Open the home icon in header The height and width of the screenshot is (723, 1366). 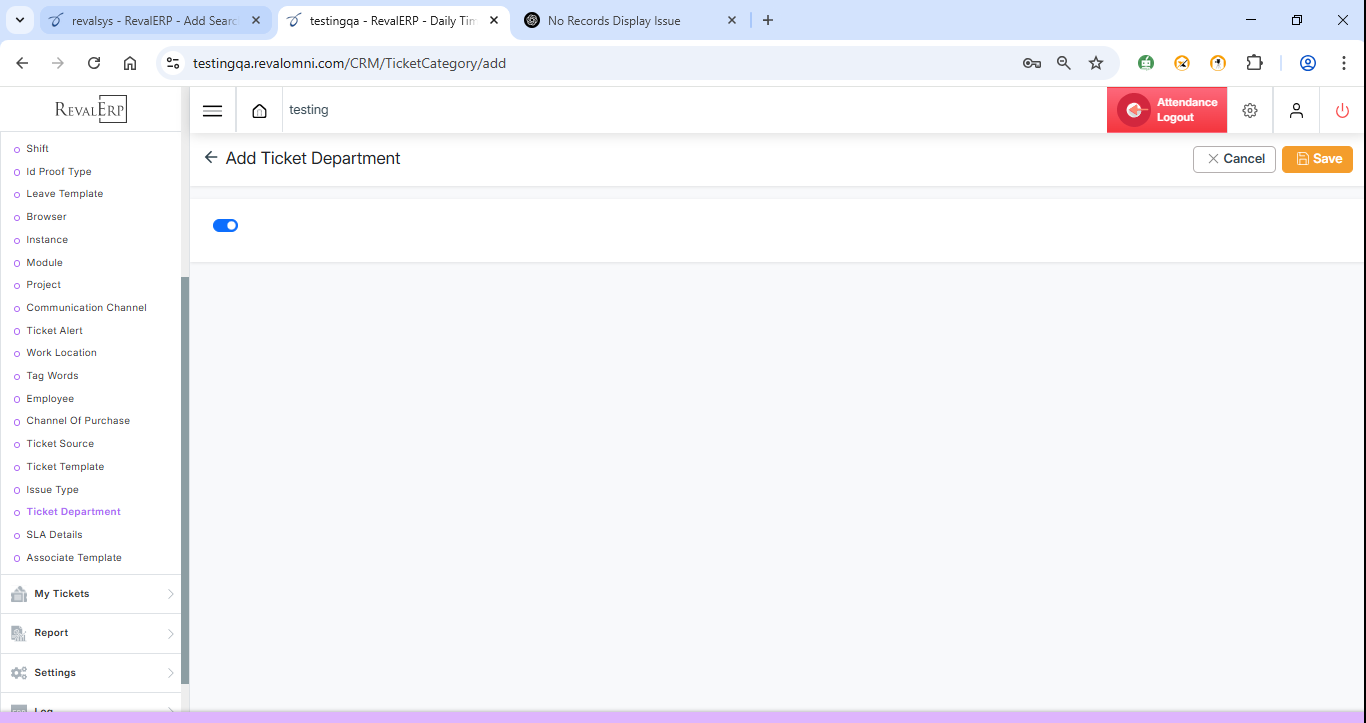[259, 111]
